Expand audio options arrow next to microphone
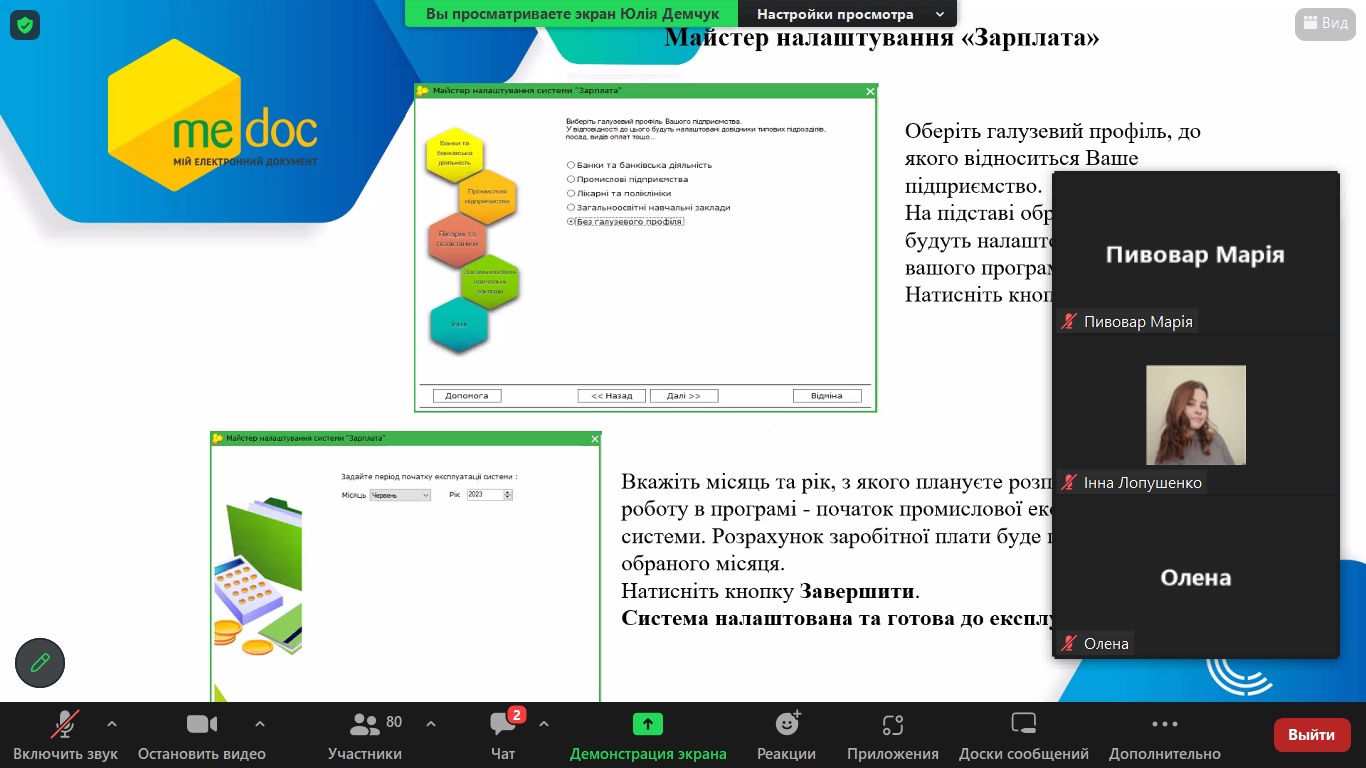1366x768 pixels. (x=112, y=723)
